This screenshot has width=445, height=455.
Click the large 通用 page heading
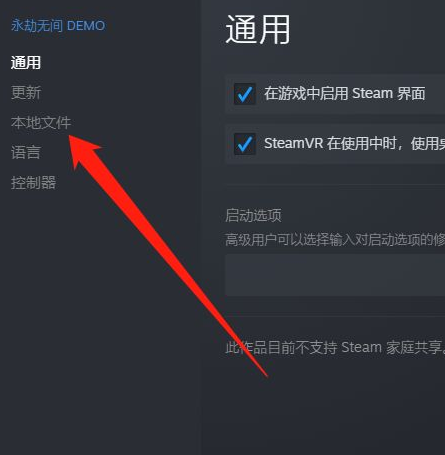[258, 29]
